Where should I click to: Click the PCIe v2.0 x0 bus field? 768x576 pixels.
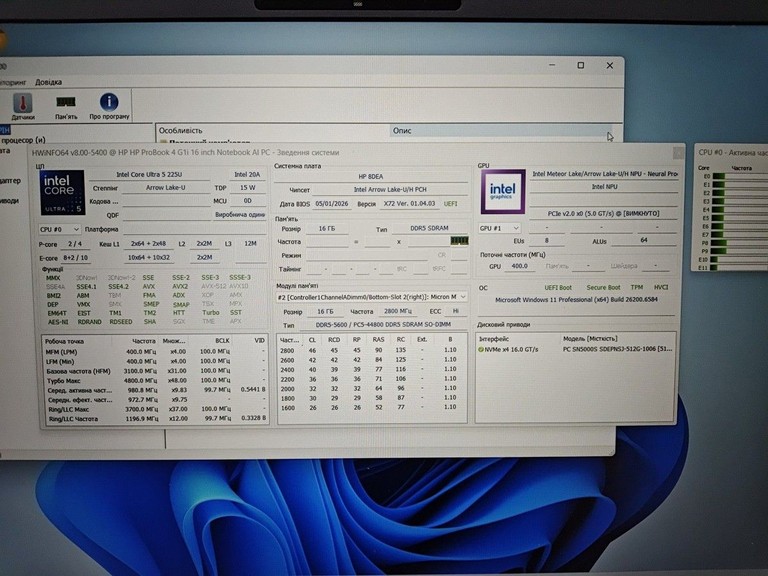[x=603, y=214]
